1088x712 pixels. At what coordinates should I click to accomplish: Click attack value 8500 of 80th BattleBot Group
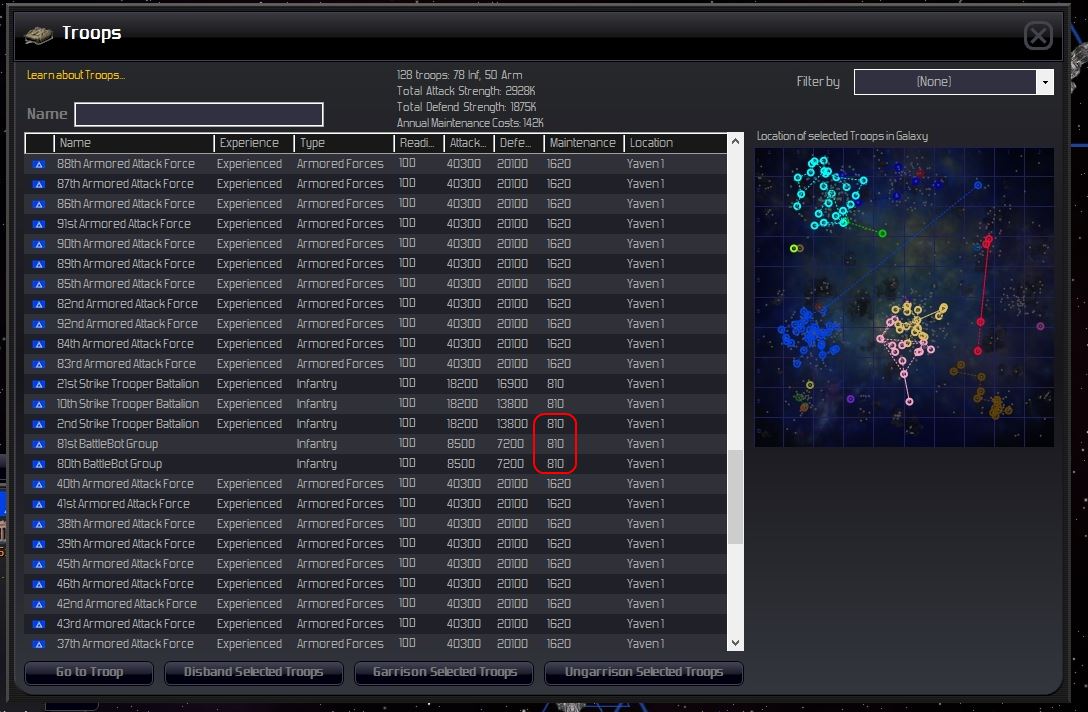(461, 464)
